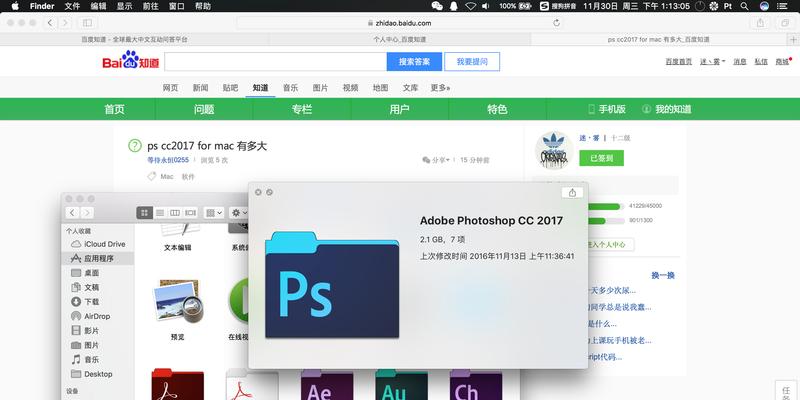800x400 pixels.
Task: Open the 问题 green nav tab
Action: [204, 109]
